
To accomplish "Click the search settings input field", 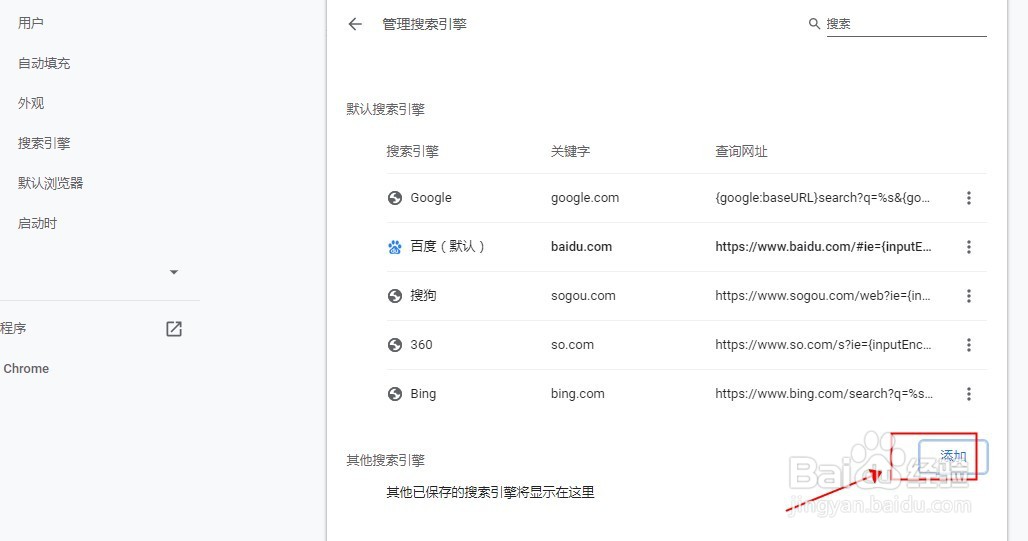I will click(x=905, y=24).
